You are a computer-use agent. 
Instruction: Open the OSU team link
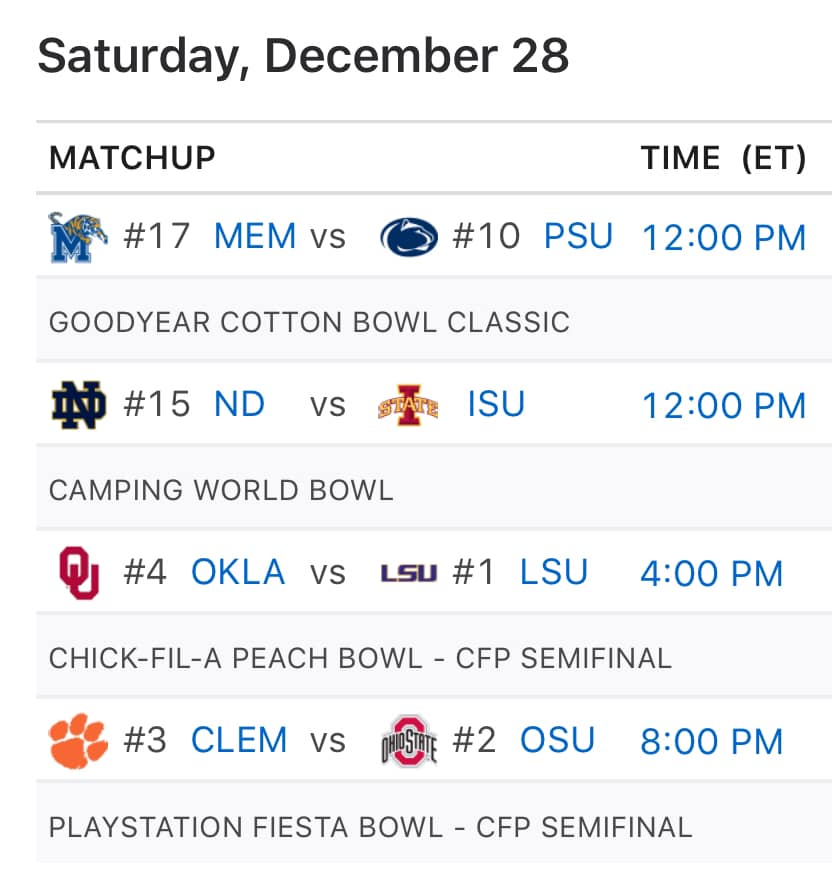point(557,741)
